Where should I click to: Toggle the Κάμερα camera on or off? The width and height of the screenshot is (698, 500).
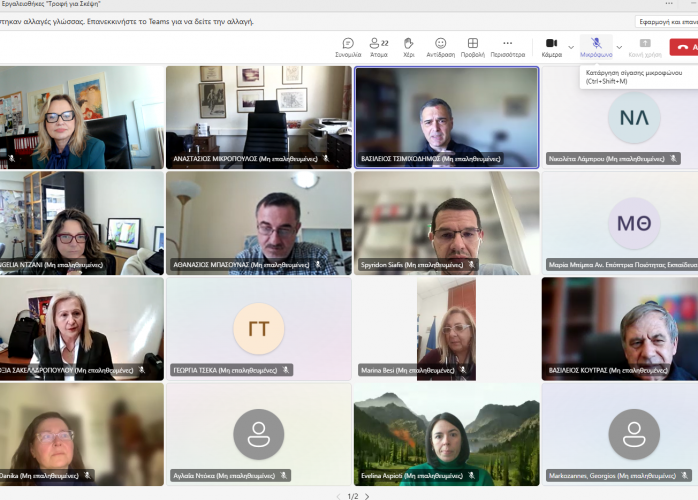tap(551, 47)
